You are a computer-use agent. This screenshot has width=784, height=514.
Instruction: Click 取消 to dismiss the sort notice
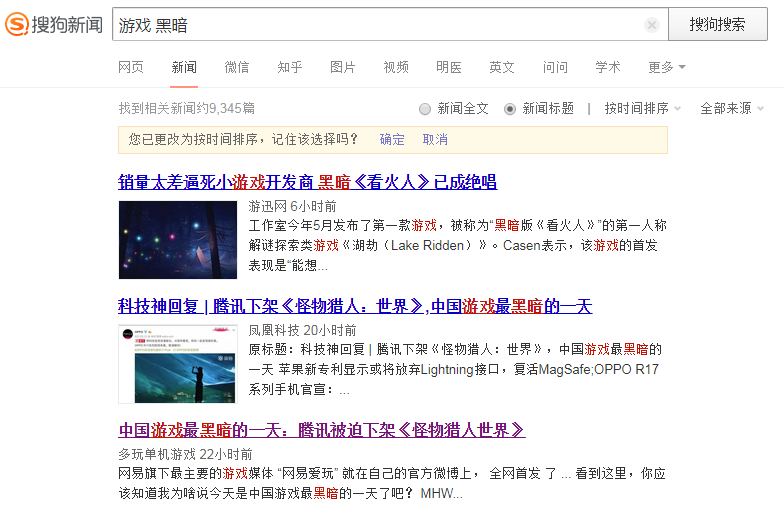point(435,140)
